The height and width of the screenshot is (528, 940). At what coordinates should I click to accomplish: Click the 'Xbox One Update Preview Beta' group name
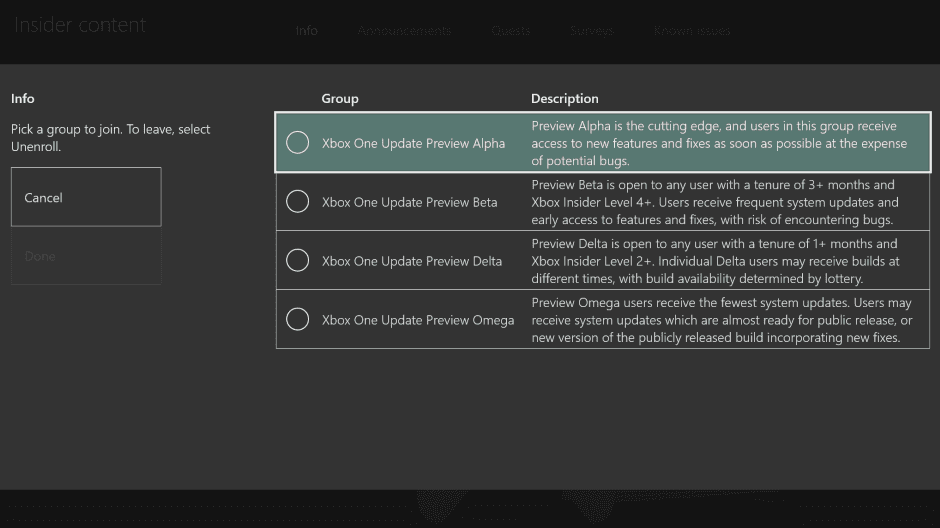(x=409, y=202)
